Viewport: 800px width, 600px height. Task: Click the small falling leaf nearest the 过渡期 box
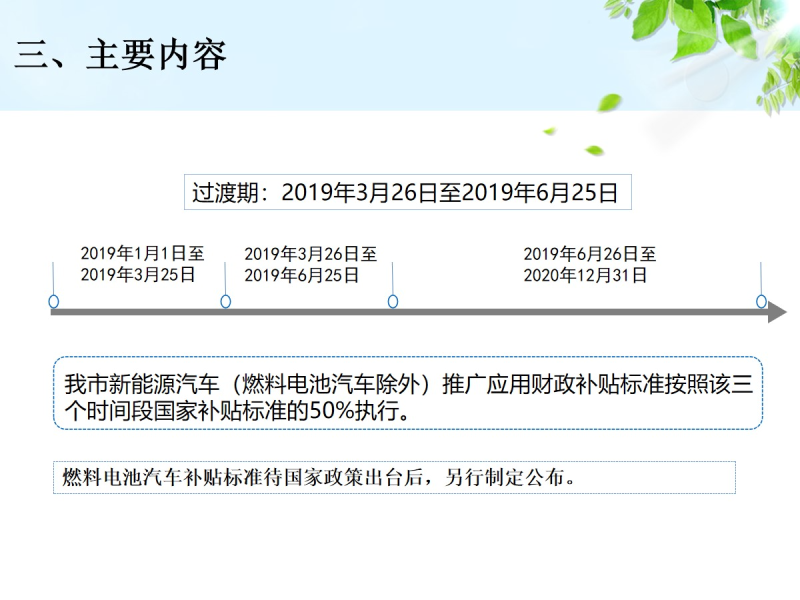pos(594,151)
